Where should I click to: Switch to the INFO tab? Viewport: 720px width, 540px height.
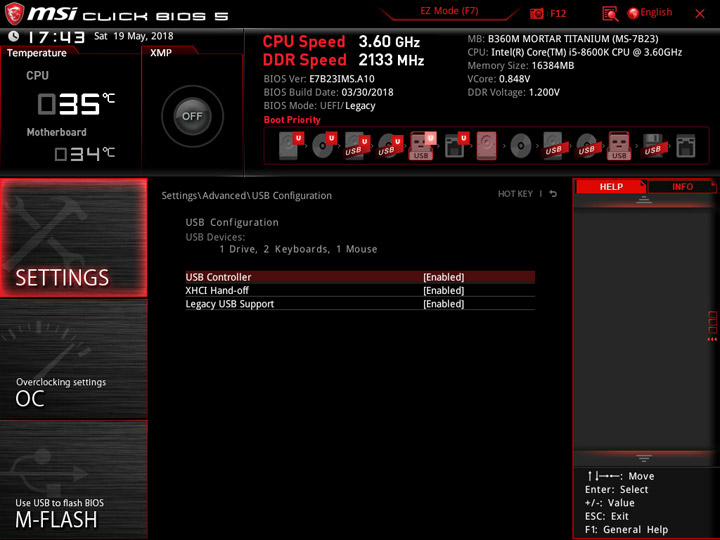[682, 186]
